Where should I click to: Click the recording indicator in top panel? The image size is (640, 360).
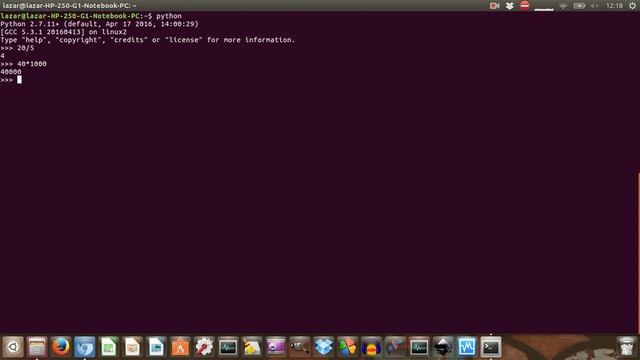(x=495, y=6)
